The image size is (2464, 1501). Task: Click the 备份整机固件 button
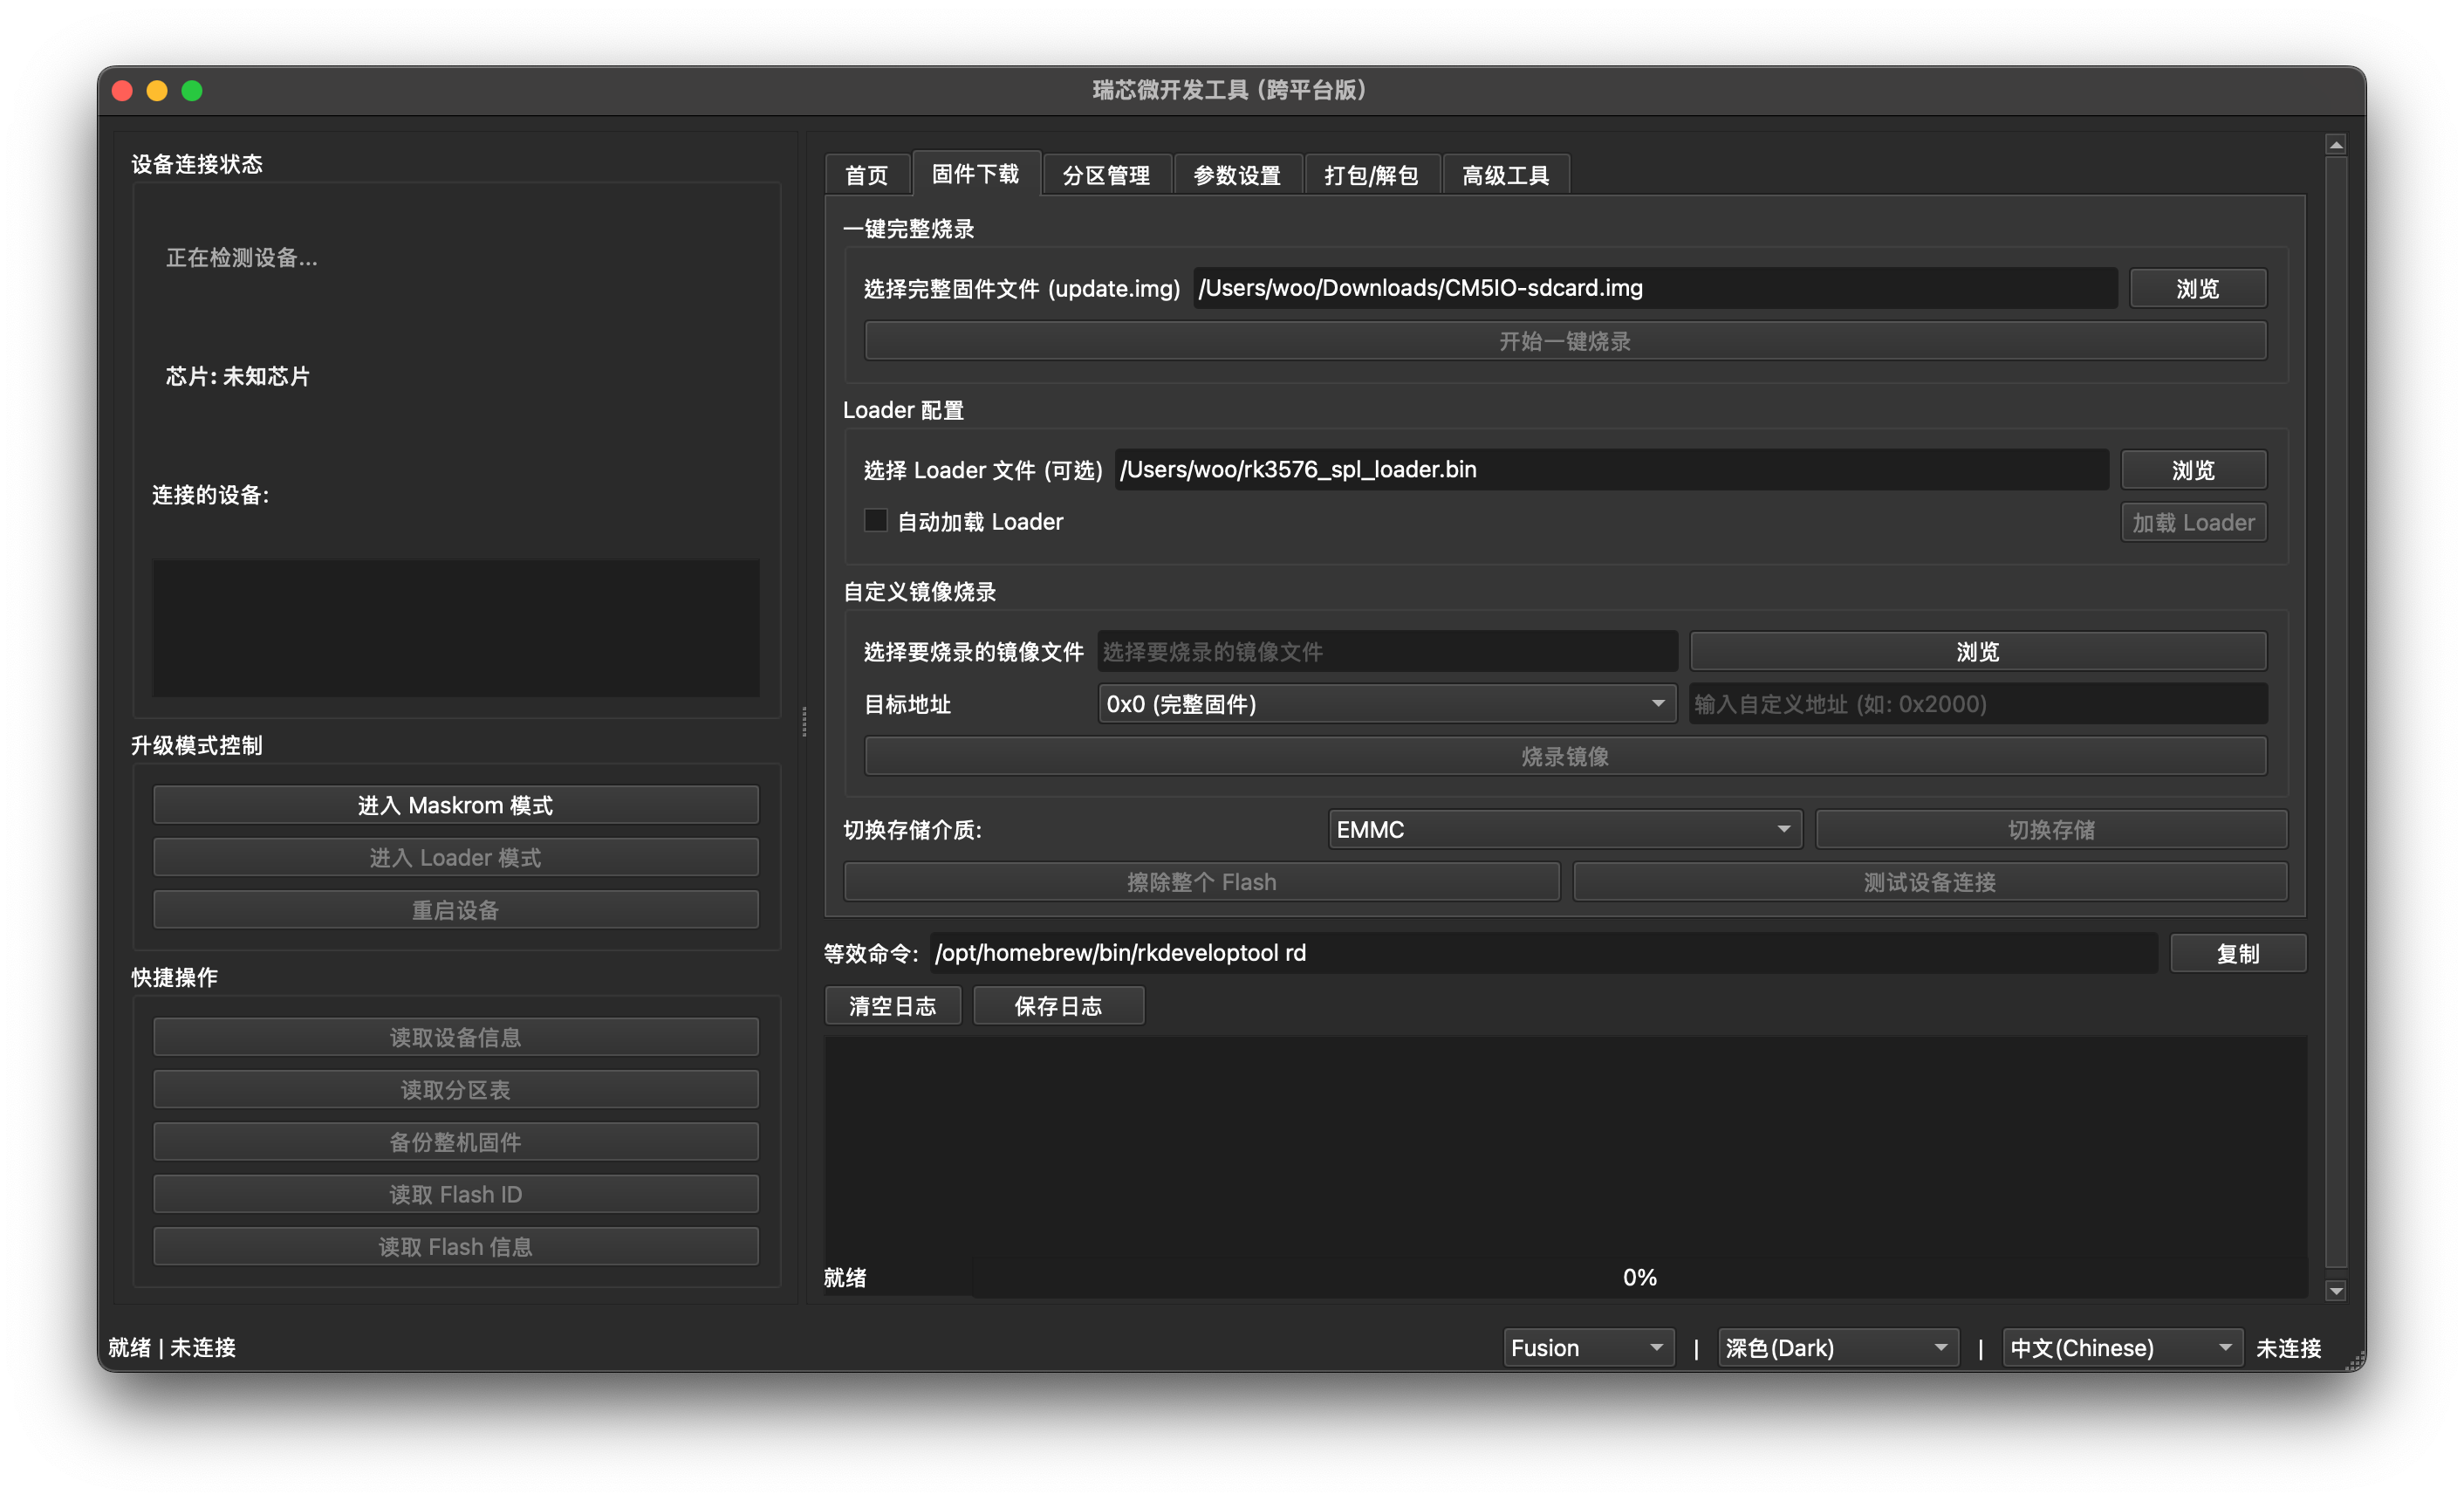[x=455, y=1142]
